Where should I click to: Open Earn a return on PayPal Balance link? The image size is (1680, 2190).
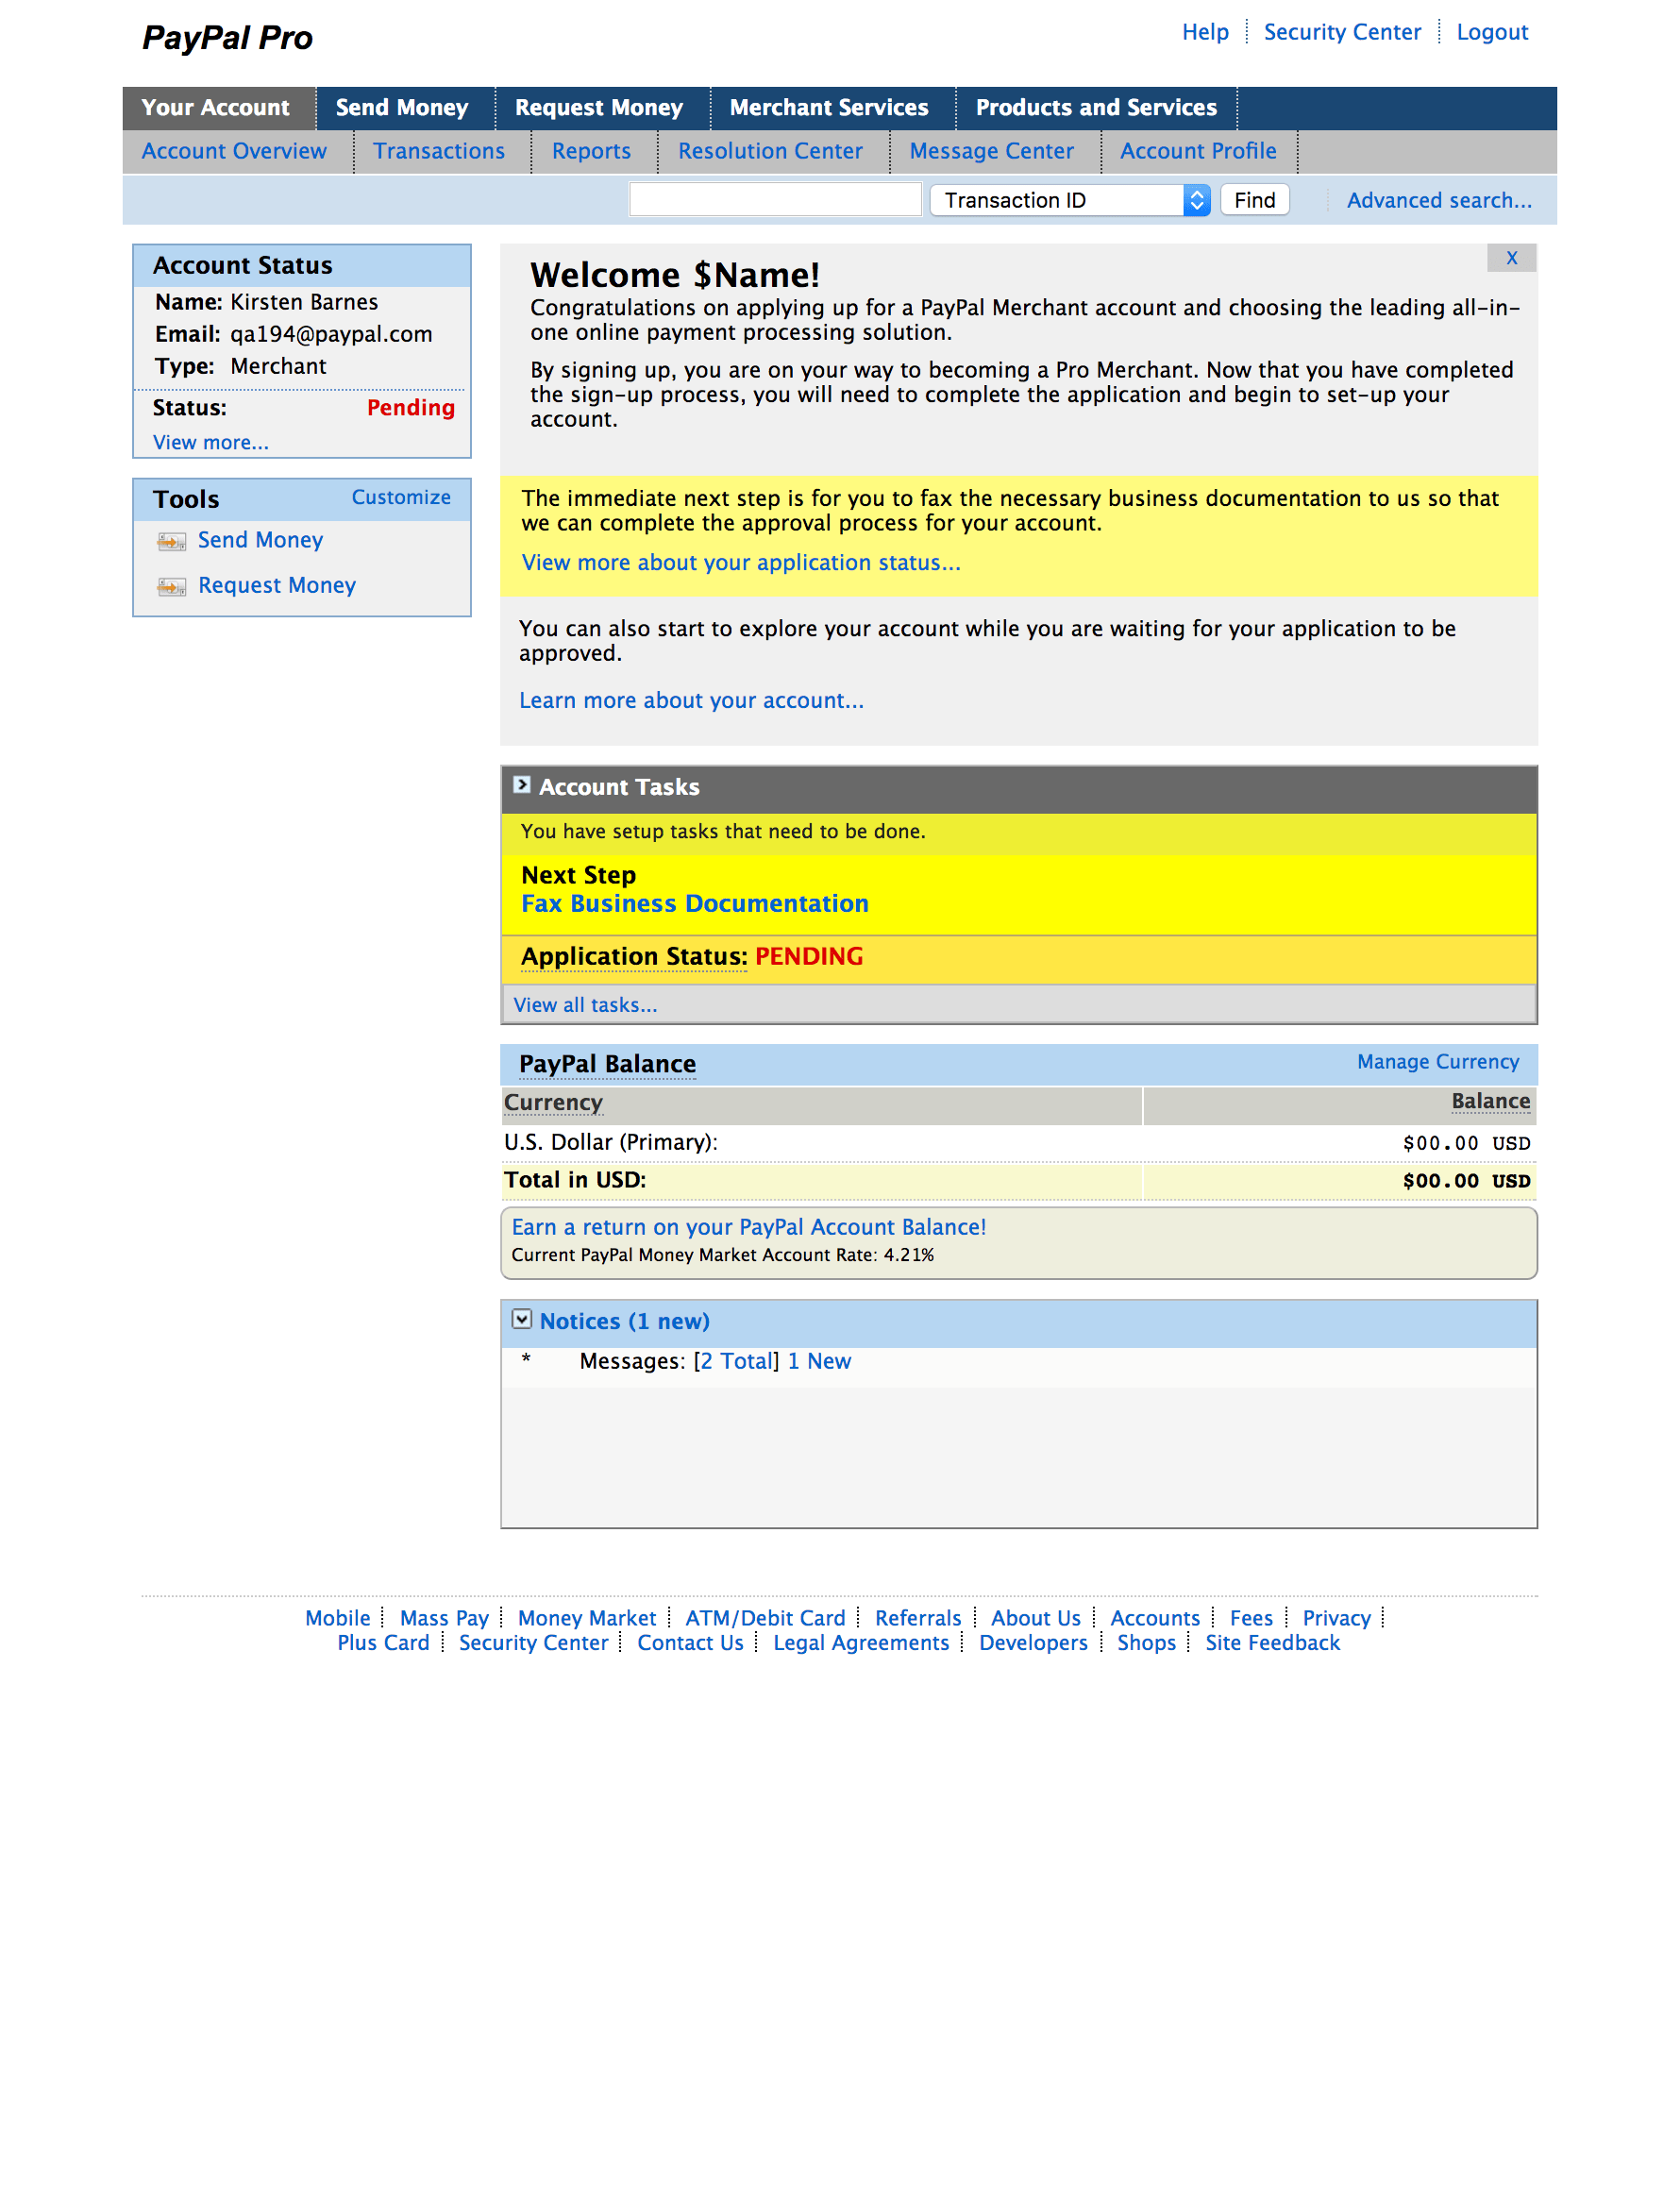pos(749,1227)
